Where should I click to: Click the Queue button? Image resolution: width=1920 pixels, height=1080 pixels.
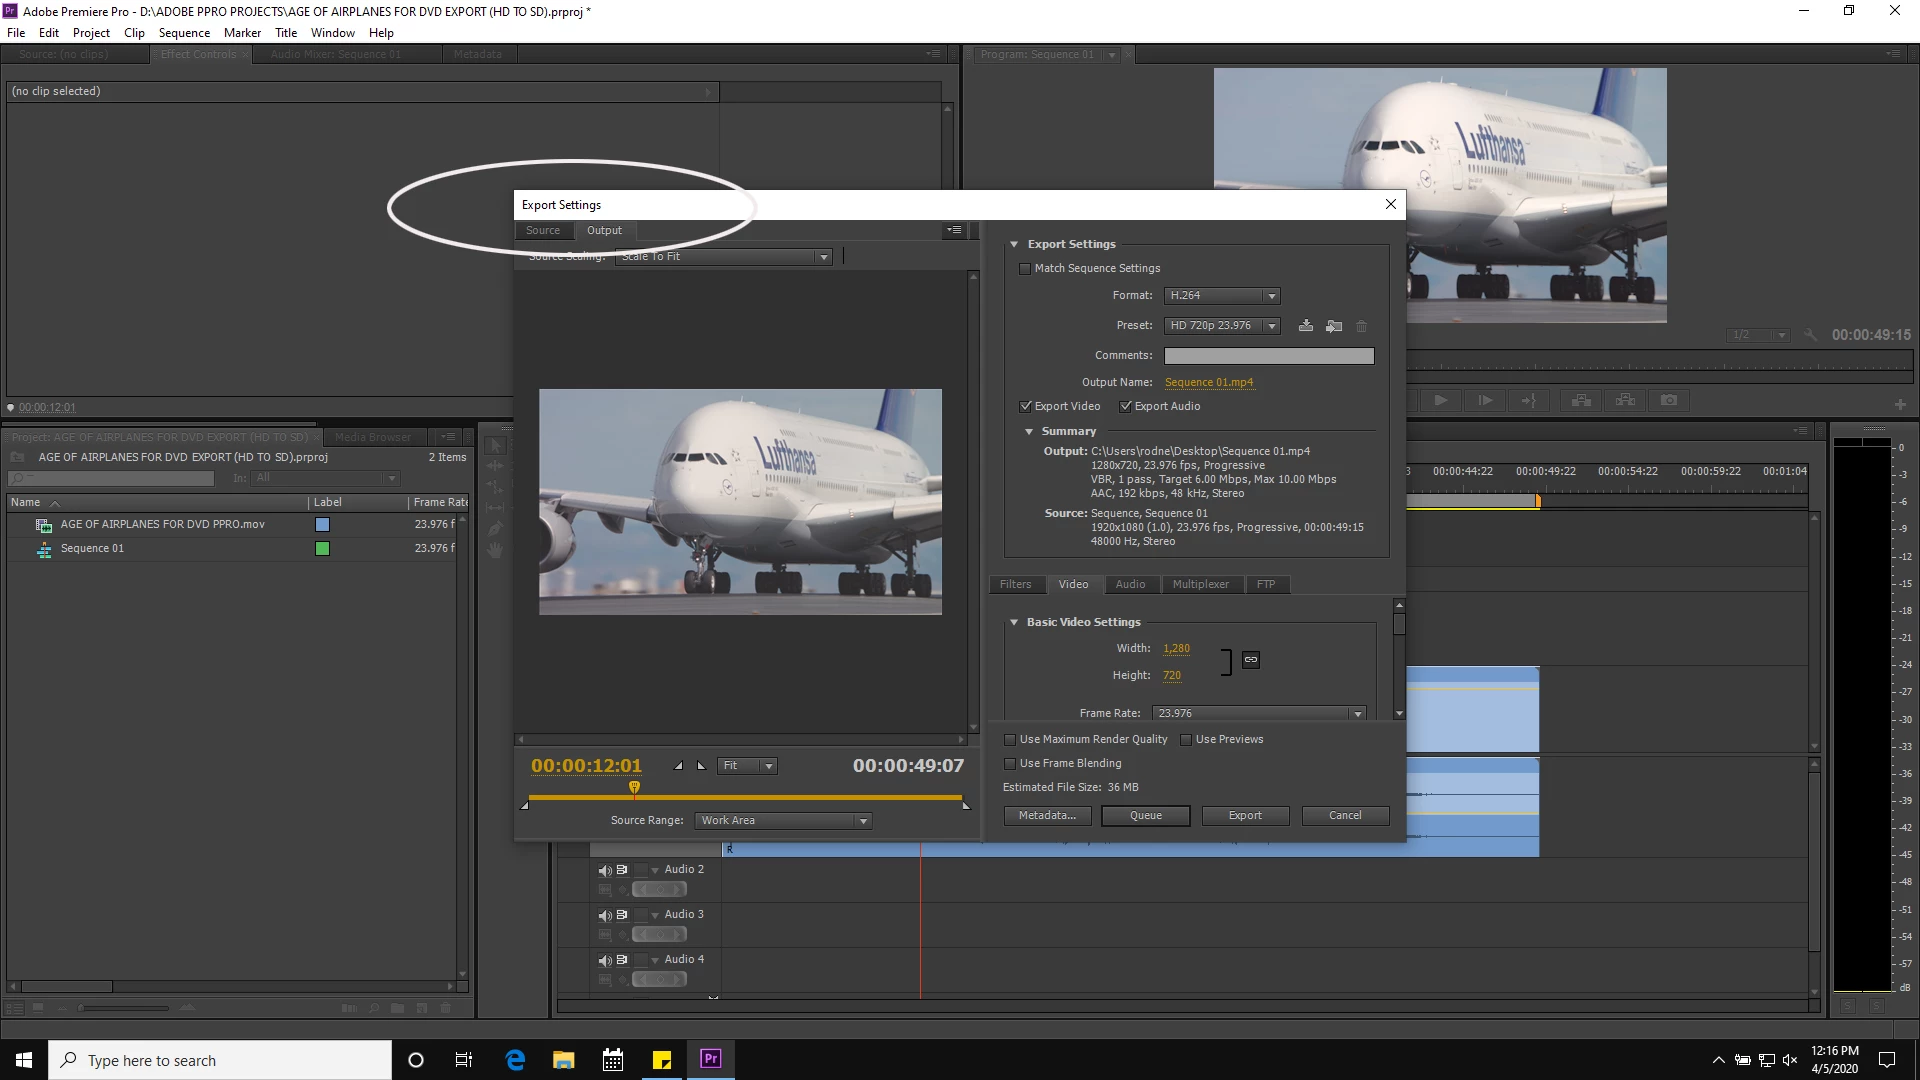(1145, 816)
